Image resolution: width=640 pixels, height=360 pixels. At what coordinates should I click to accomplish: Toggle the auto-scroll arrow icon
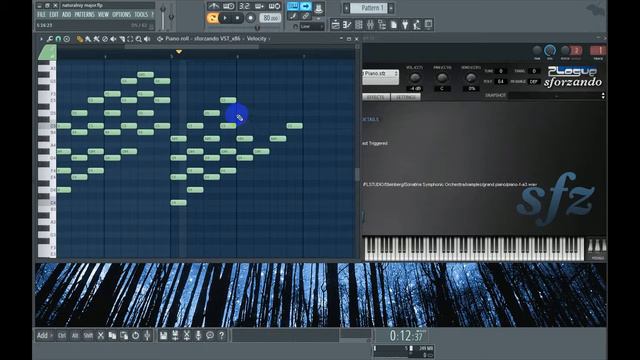(305, 6)
